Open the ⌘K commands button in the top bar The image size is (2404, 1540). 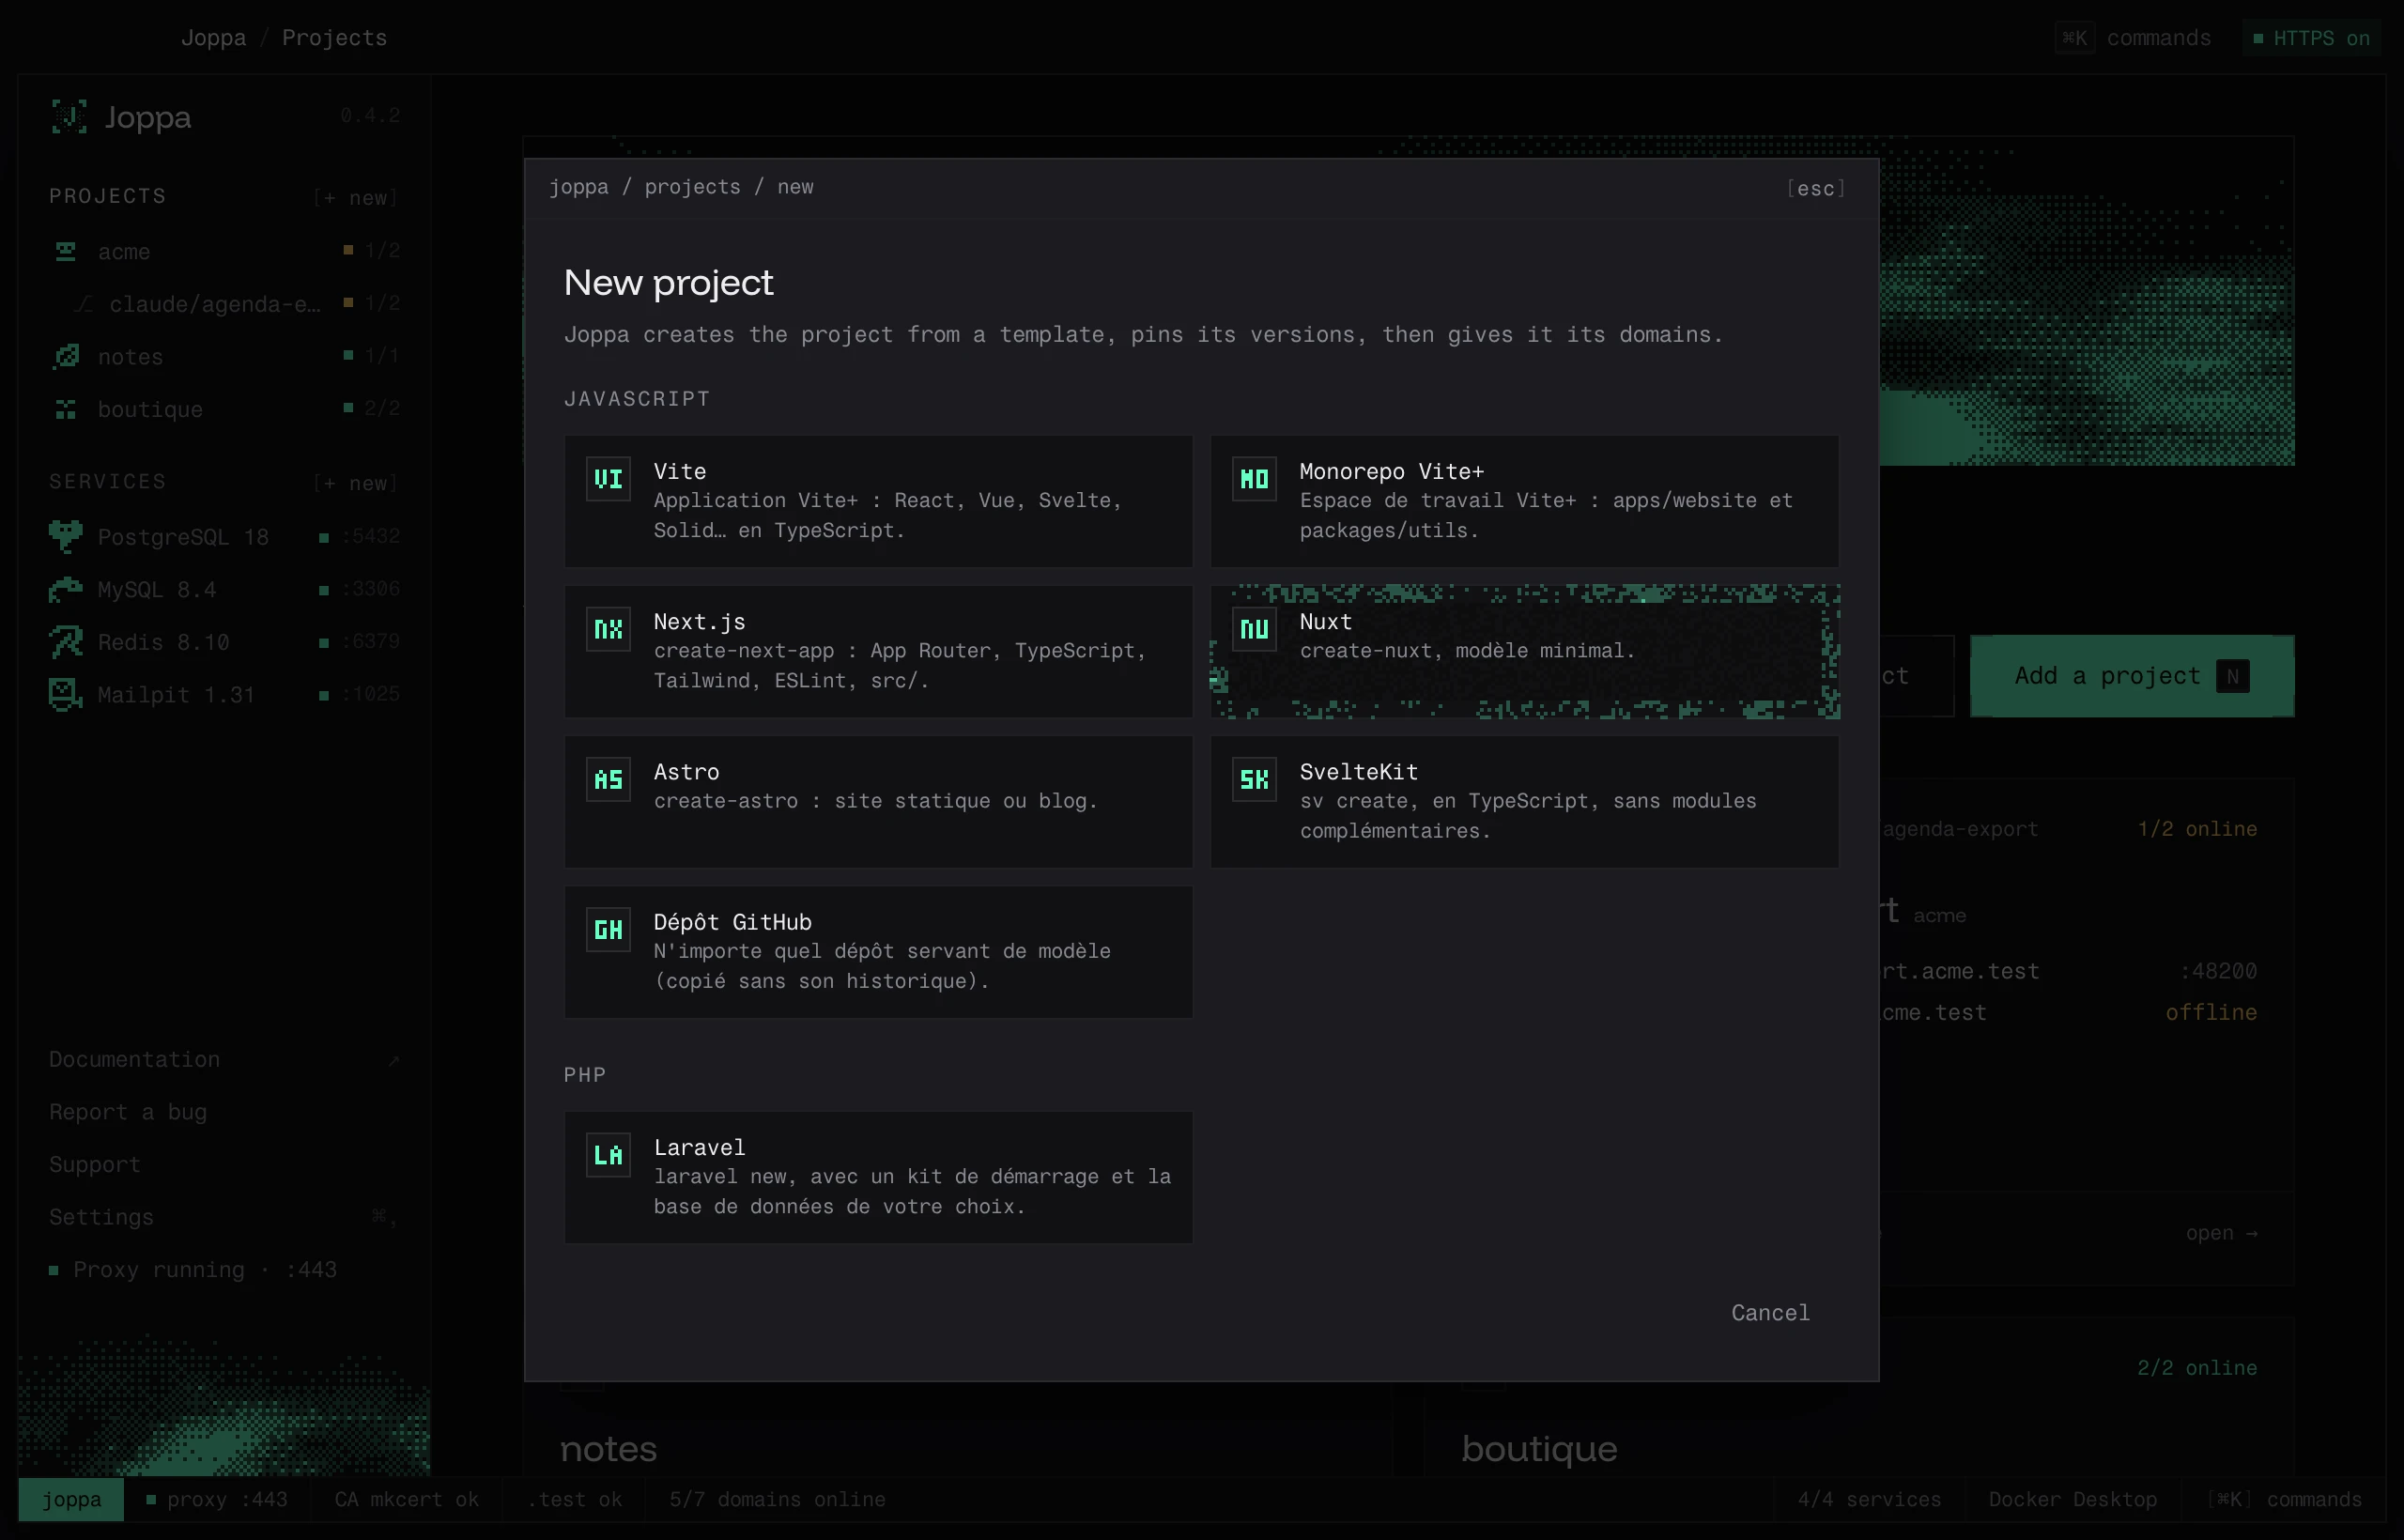pos(2134,38)
